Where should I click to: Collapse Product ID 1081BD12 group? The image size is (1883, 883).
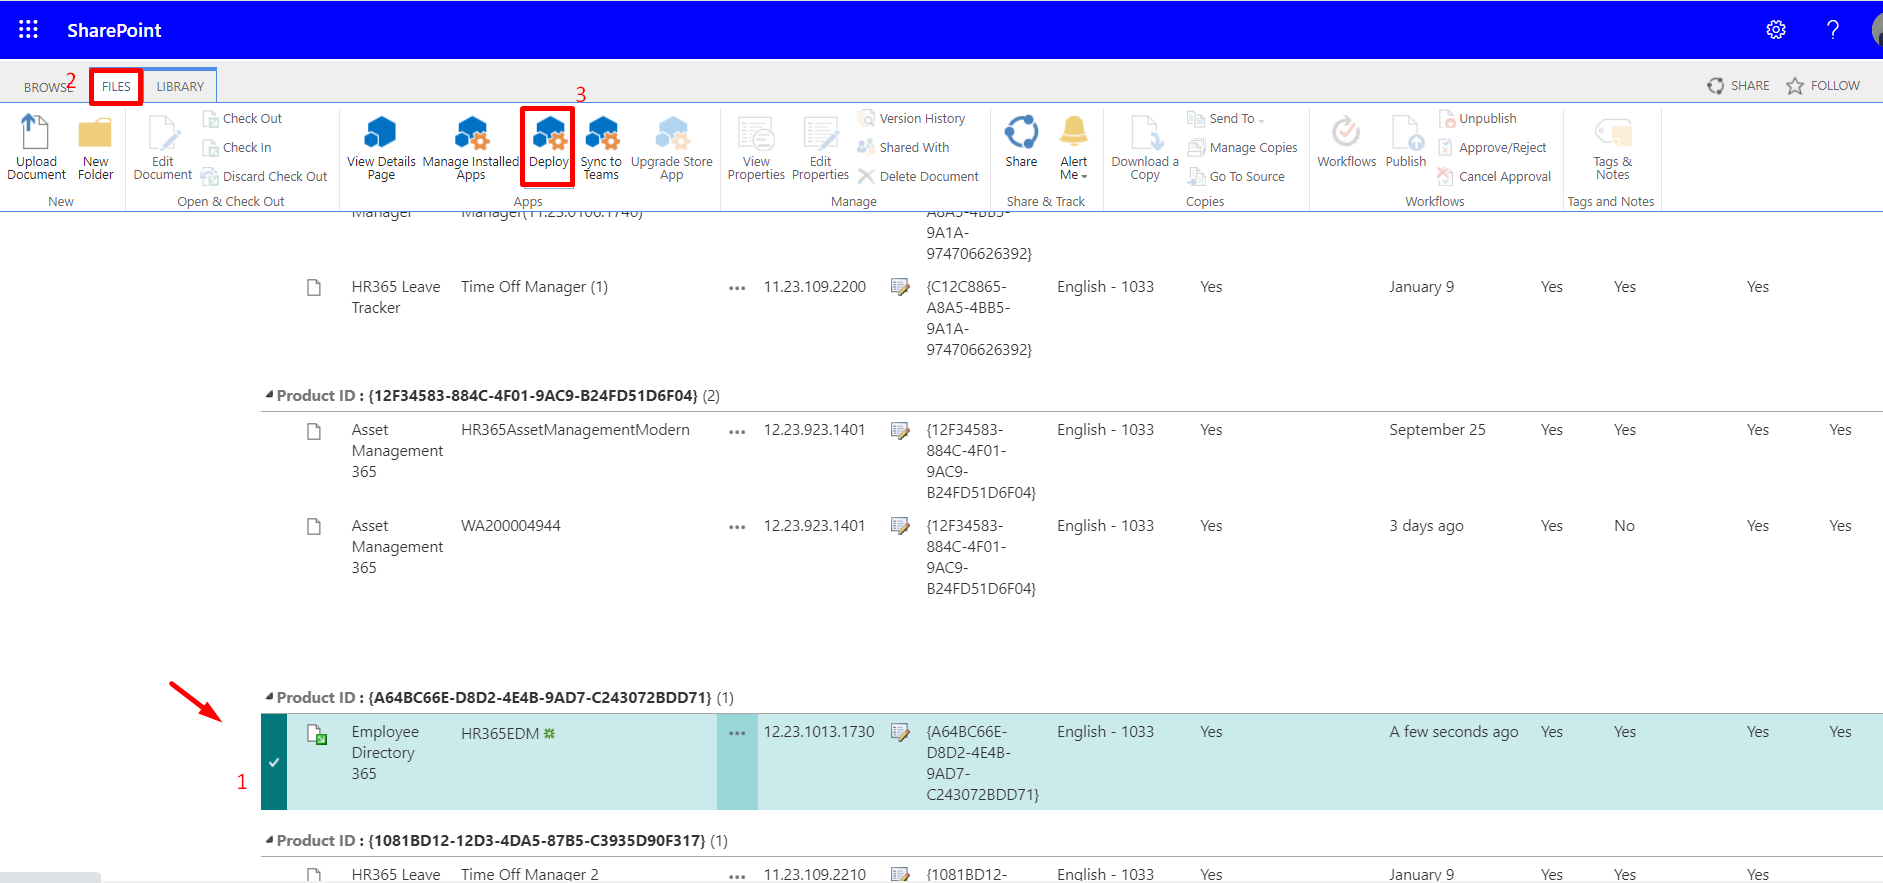[270, 840]
